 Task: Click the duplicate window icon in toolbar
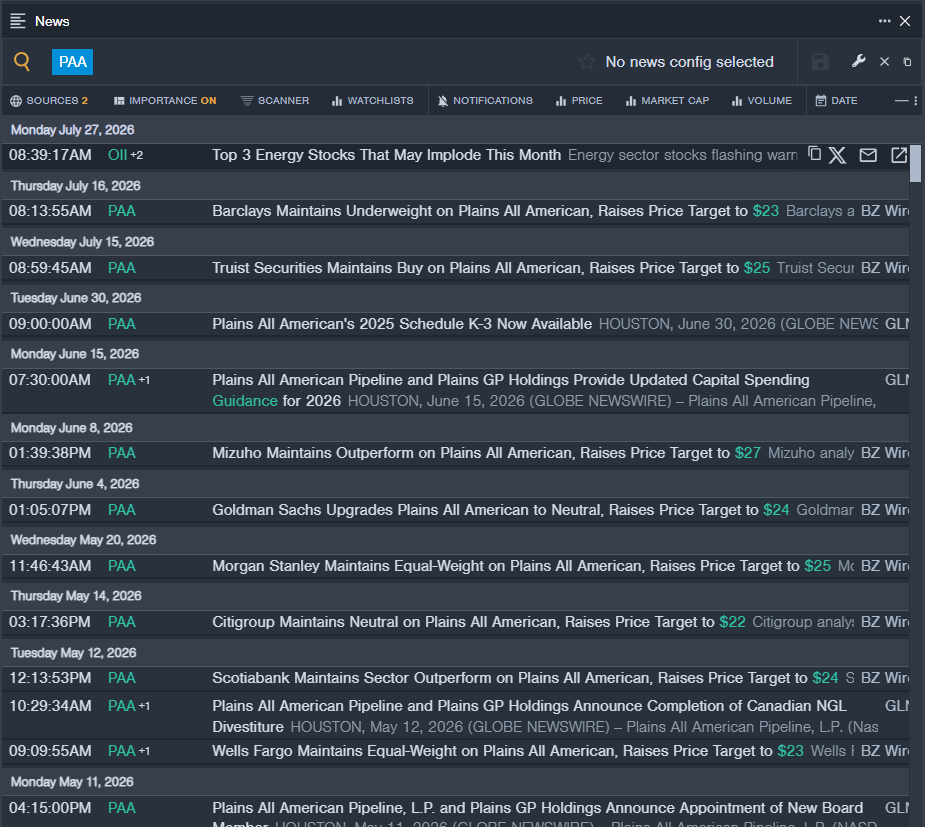coord(907,62)
